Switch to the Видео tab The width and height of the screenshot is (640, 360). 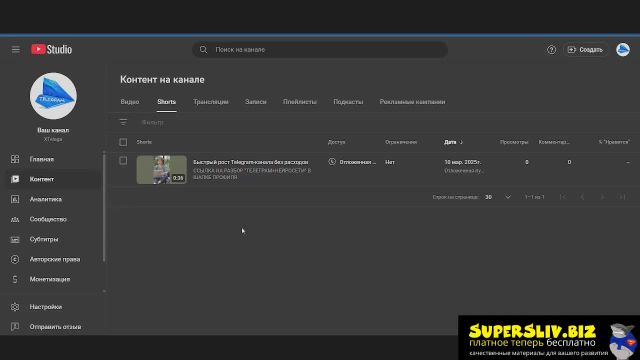[x=130, y=102]
